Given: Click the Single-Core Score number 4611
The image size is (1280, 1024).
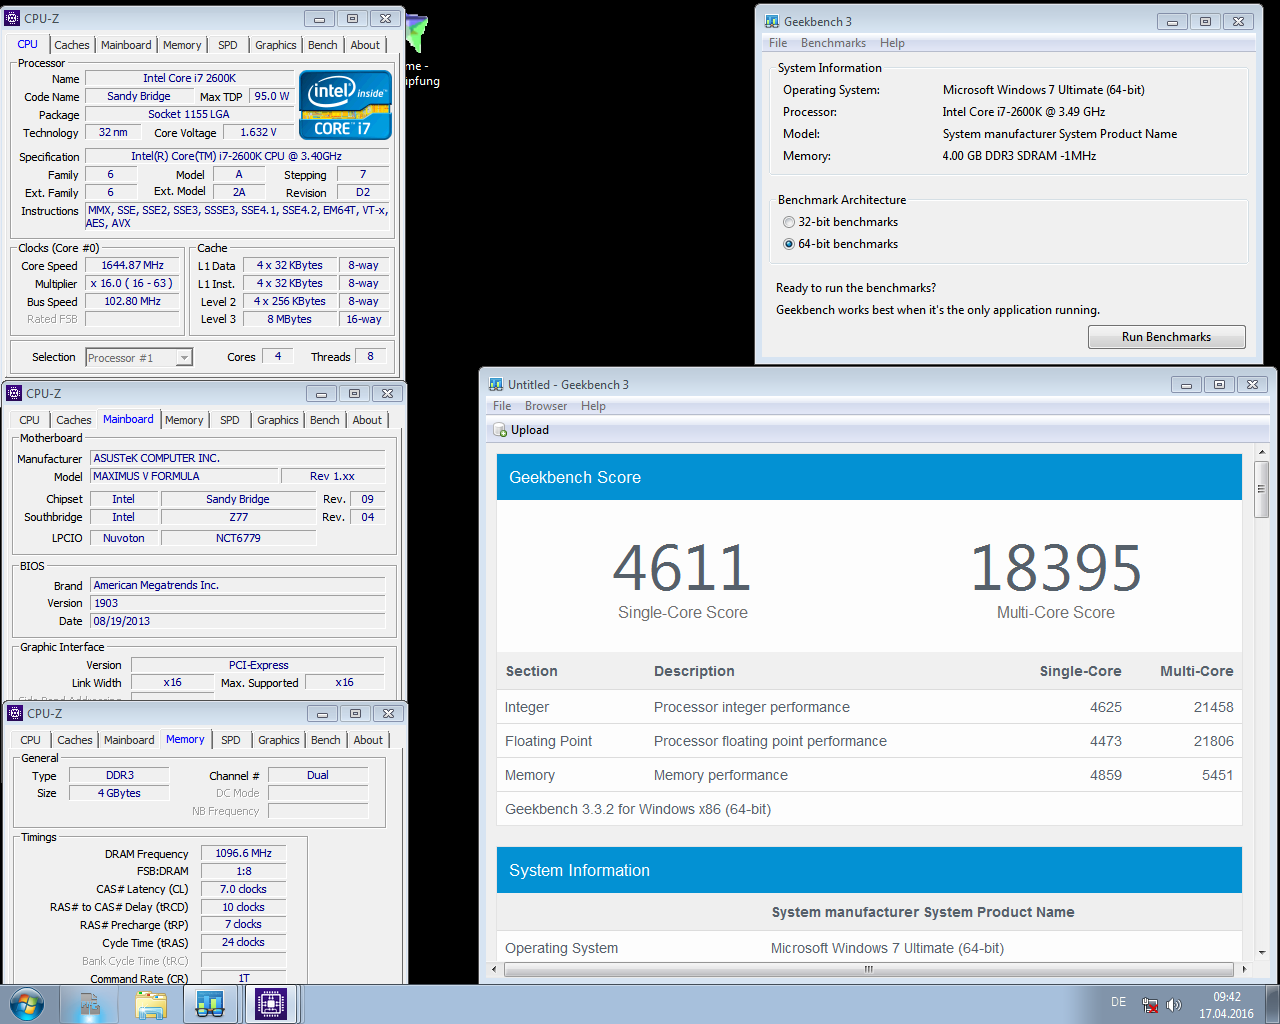Looking at the screenshot, I should pos(682,568).
